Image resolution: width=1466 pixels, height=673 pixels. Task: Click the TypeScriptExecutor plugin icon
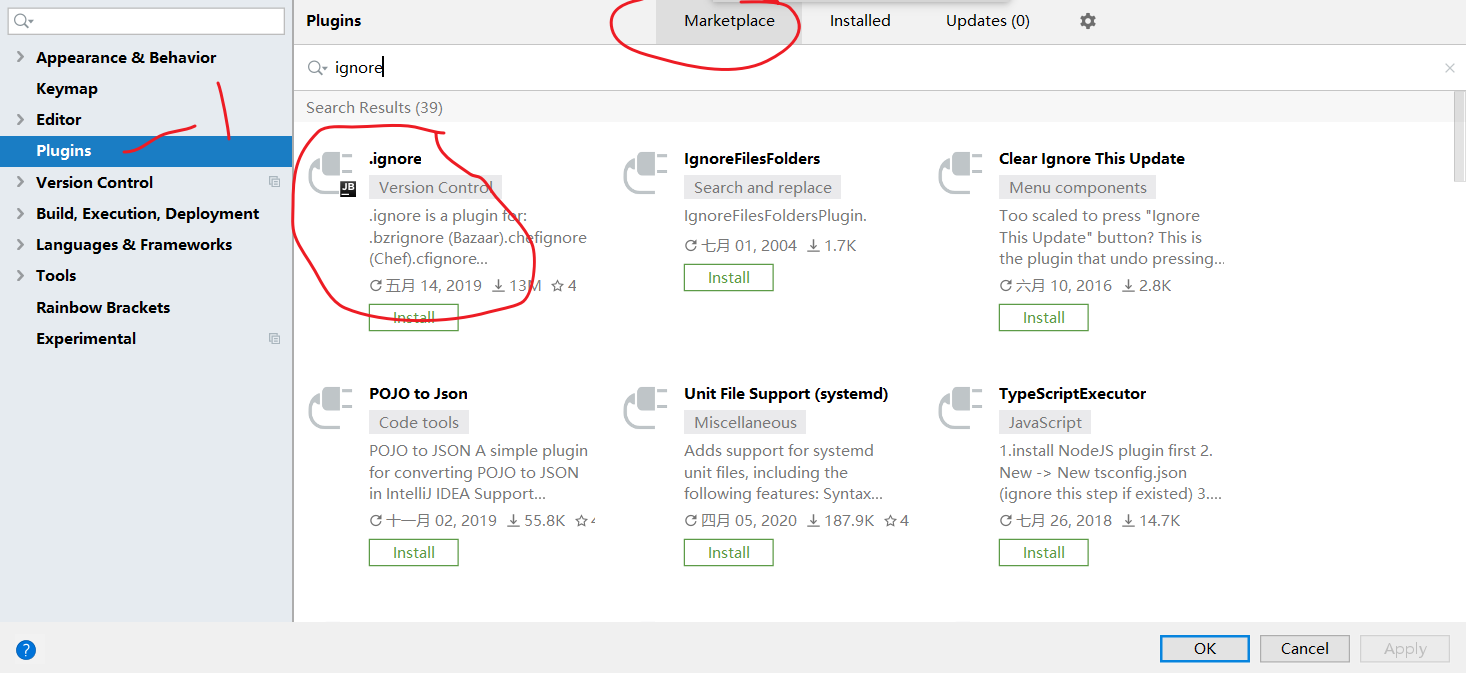[x=961, y=408]
